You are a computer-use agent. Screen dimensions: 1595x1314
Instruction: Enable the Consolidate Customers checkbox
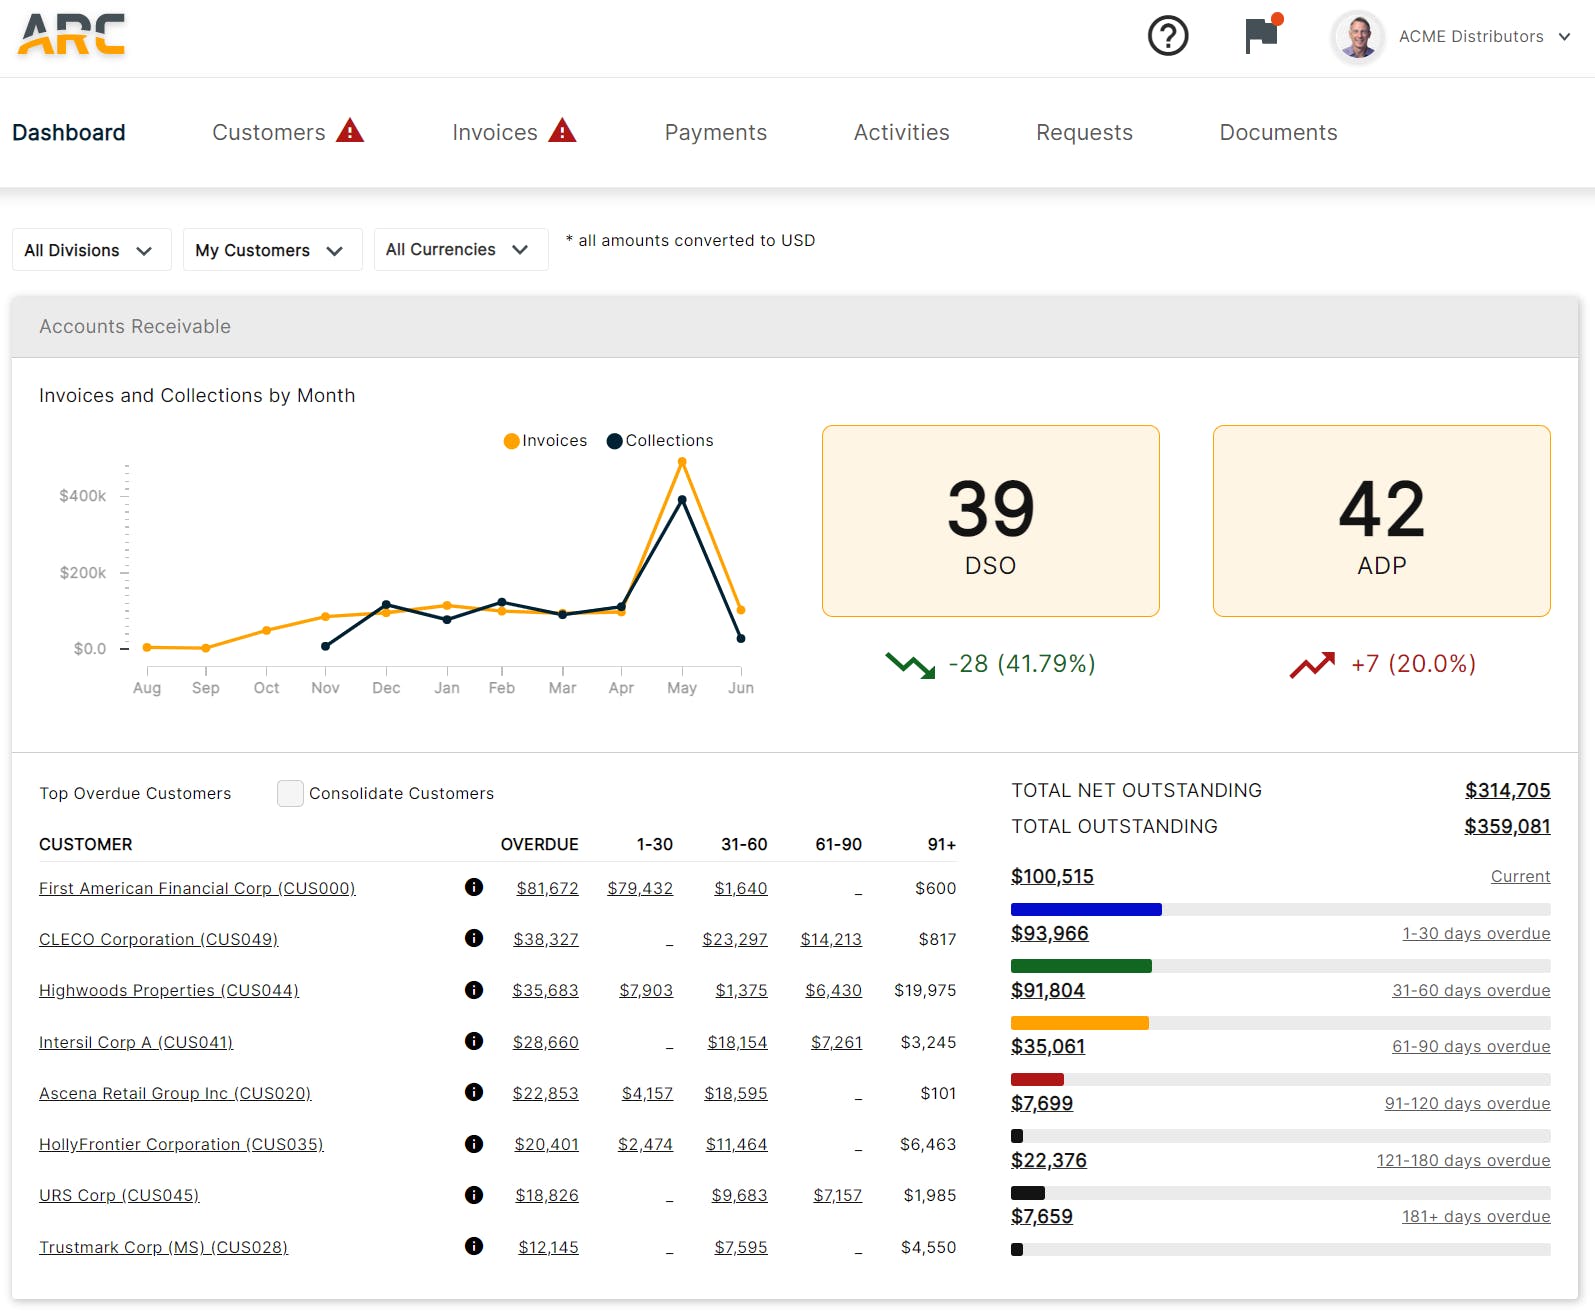[290, 793]
